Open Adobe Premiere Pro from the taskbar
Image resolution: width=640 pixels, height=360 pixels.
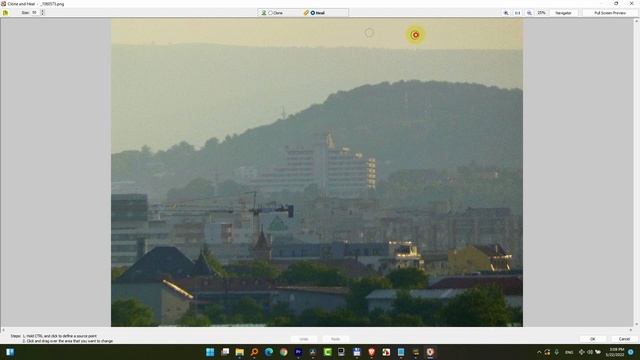(x=298, y=352)
